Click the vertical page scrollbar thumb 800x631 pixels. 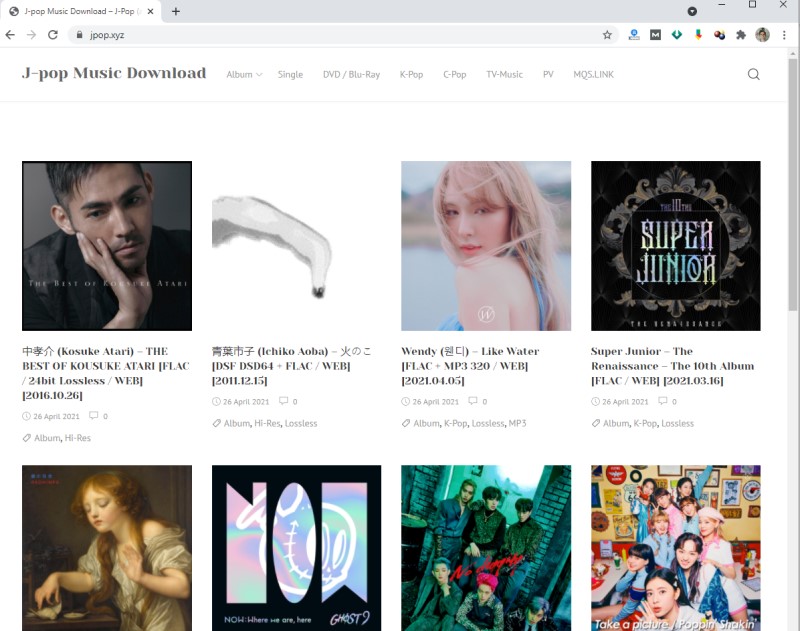tap(792, 184)
